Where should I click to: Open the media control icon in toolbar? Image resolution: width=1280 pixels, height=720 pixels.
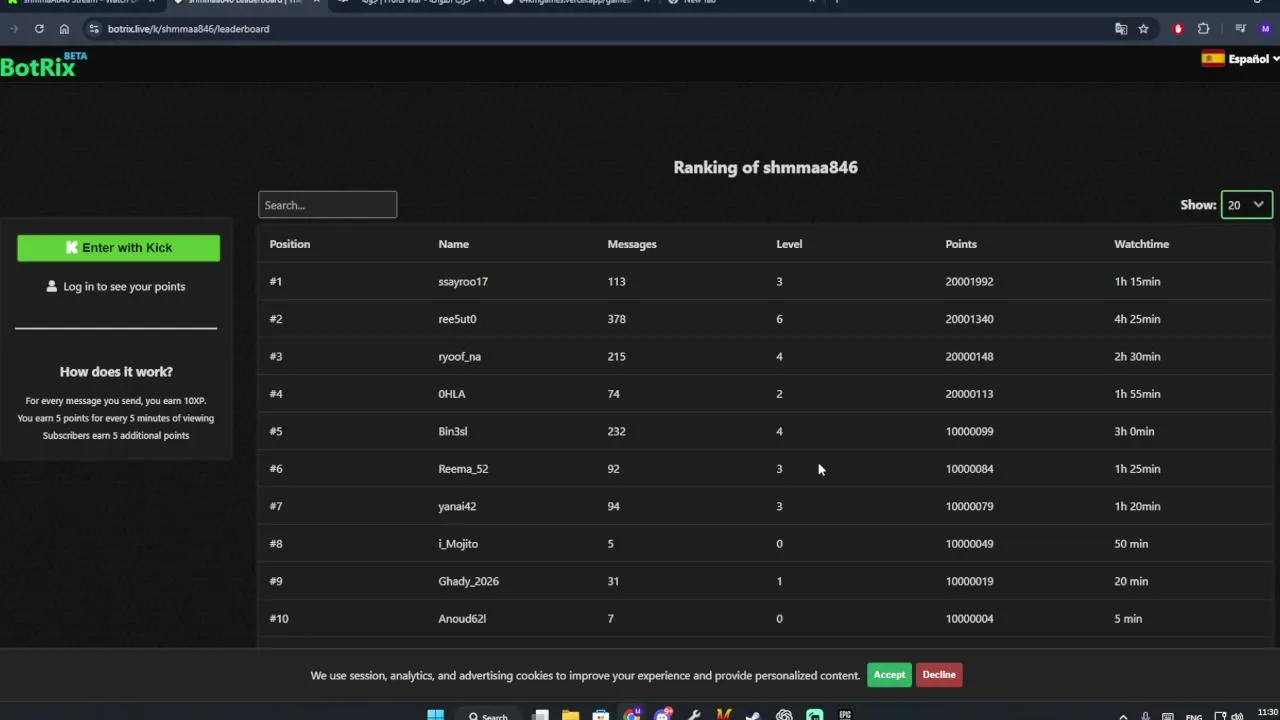(1240, 29)
